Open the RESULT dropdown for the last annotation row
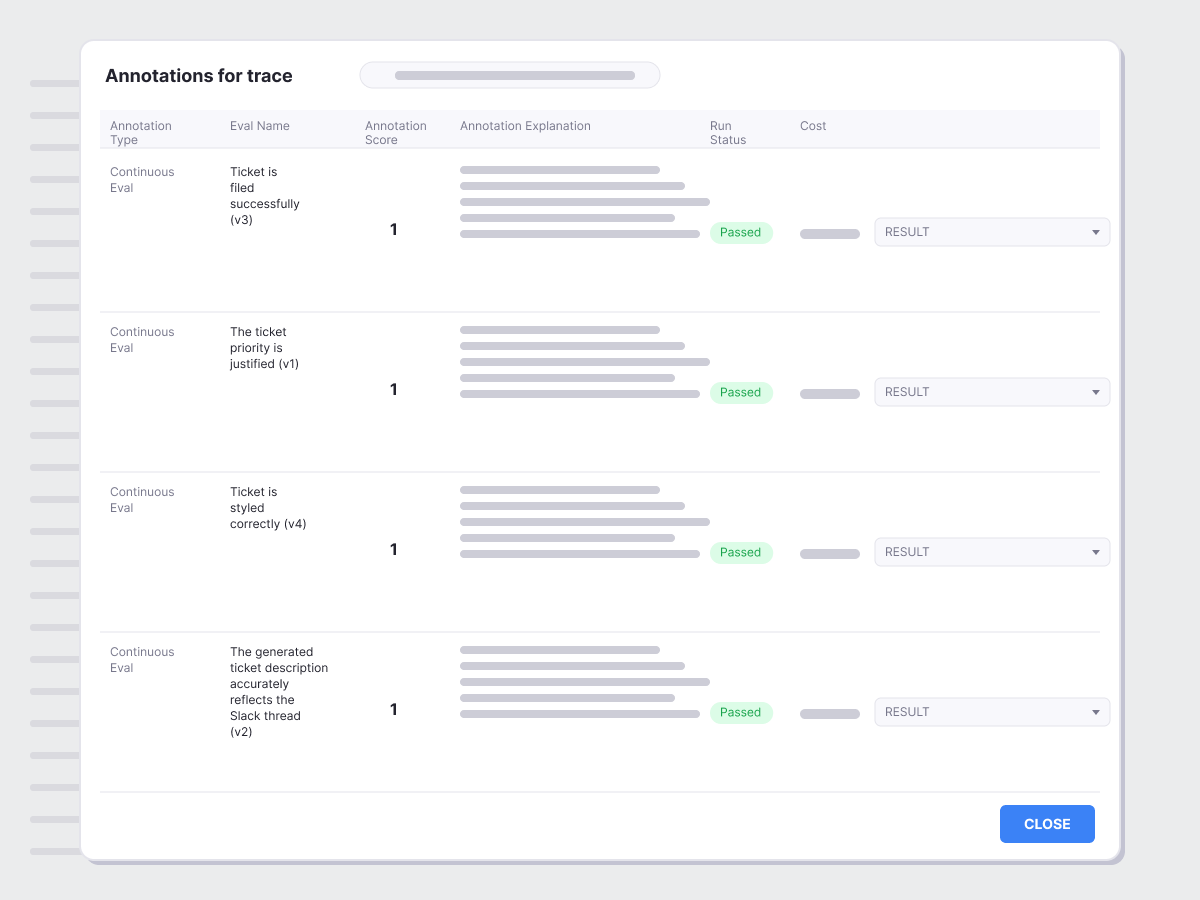Image resolution: width=1200 pixels, height=900 pixels. click(991, 712)
